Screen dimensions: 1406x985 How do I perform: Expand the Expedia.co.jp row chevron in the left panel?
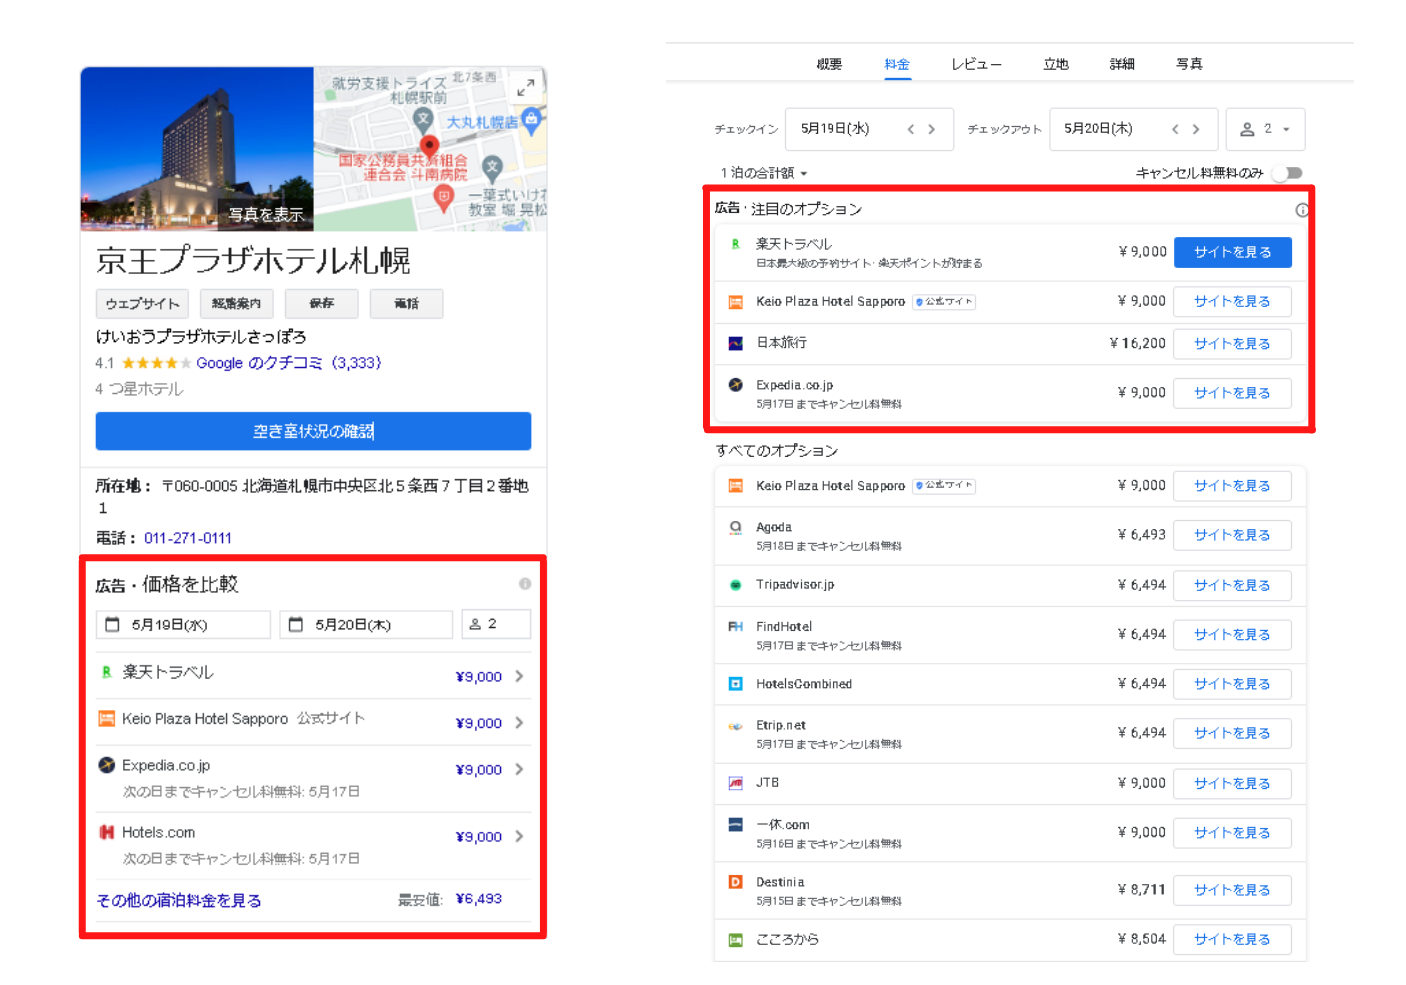pos(519,770)
